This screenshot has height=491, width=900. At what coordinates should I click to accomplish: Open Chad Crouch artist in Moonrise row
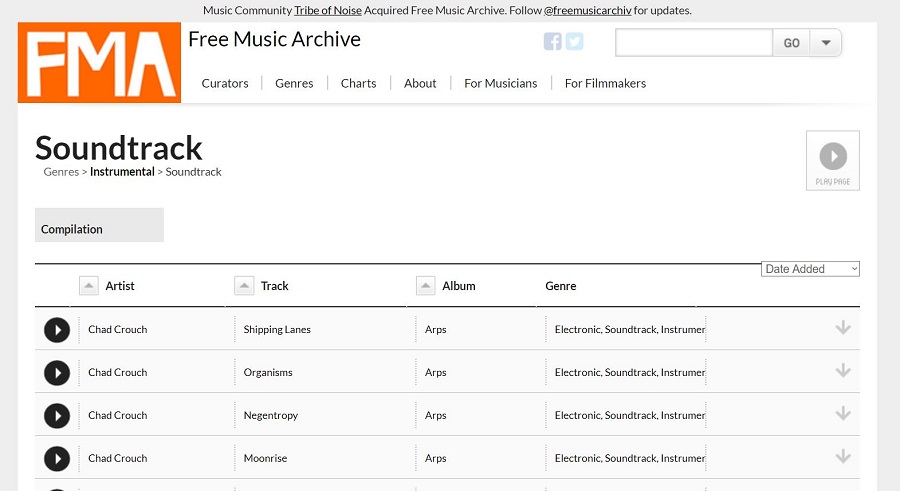[x=118, y=458]
